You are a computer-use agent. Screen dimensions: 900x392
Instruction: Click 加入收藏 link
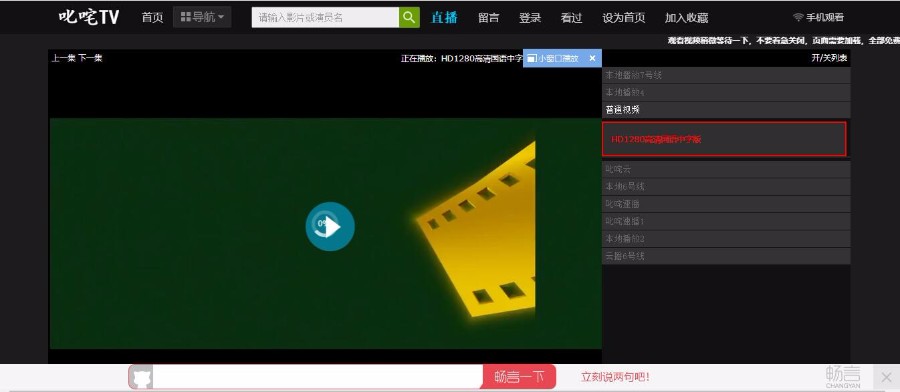[x=686, y=18]
